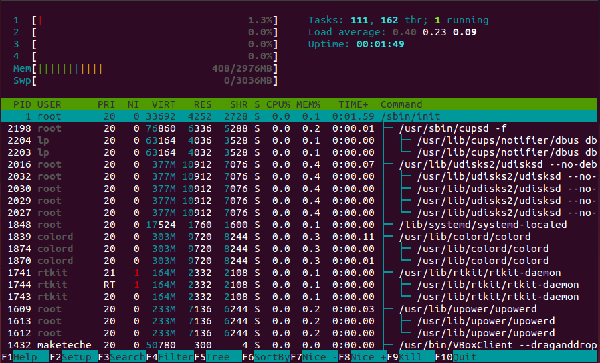Viewport: 600px width, 363px height.
Task: Click the 0/3036MB swap value
Action: pos(249,81)
